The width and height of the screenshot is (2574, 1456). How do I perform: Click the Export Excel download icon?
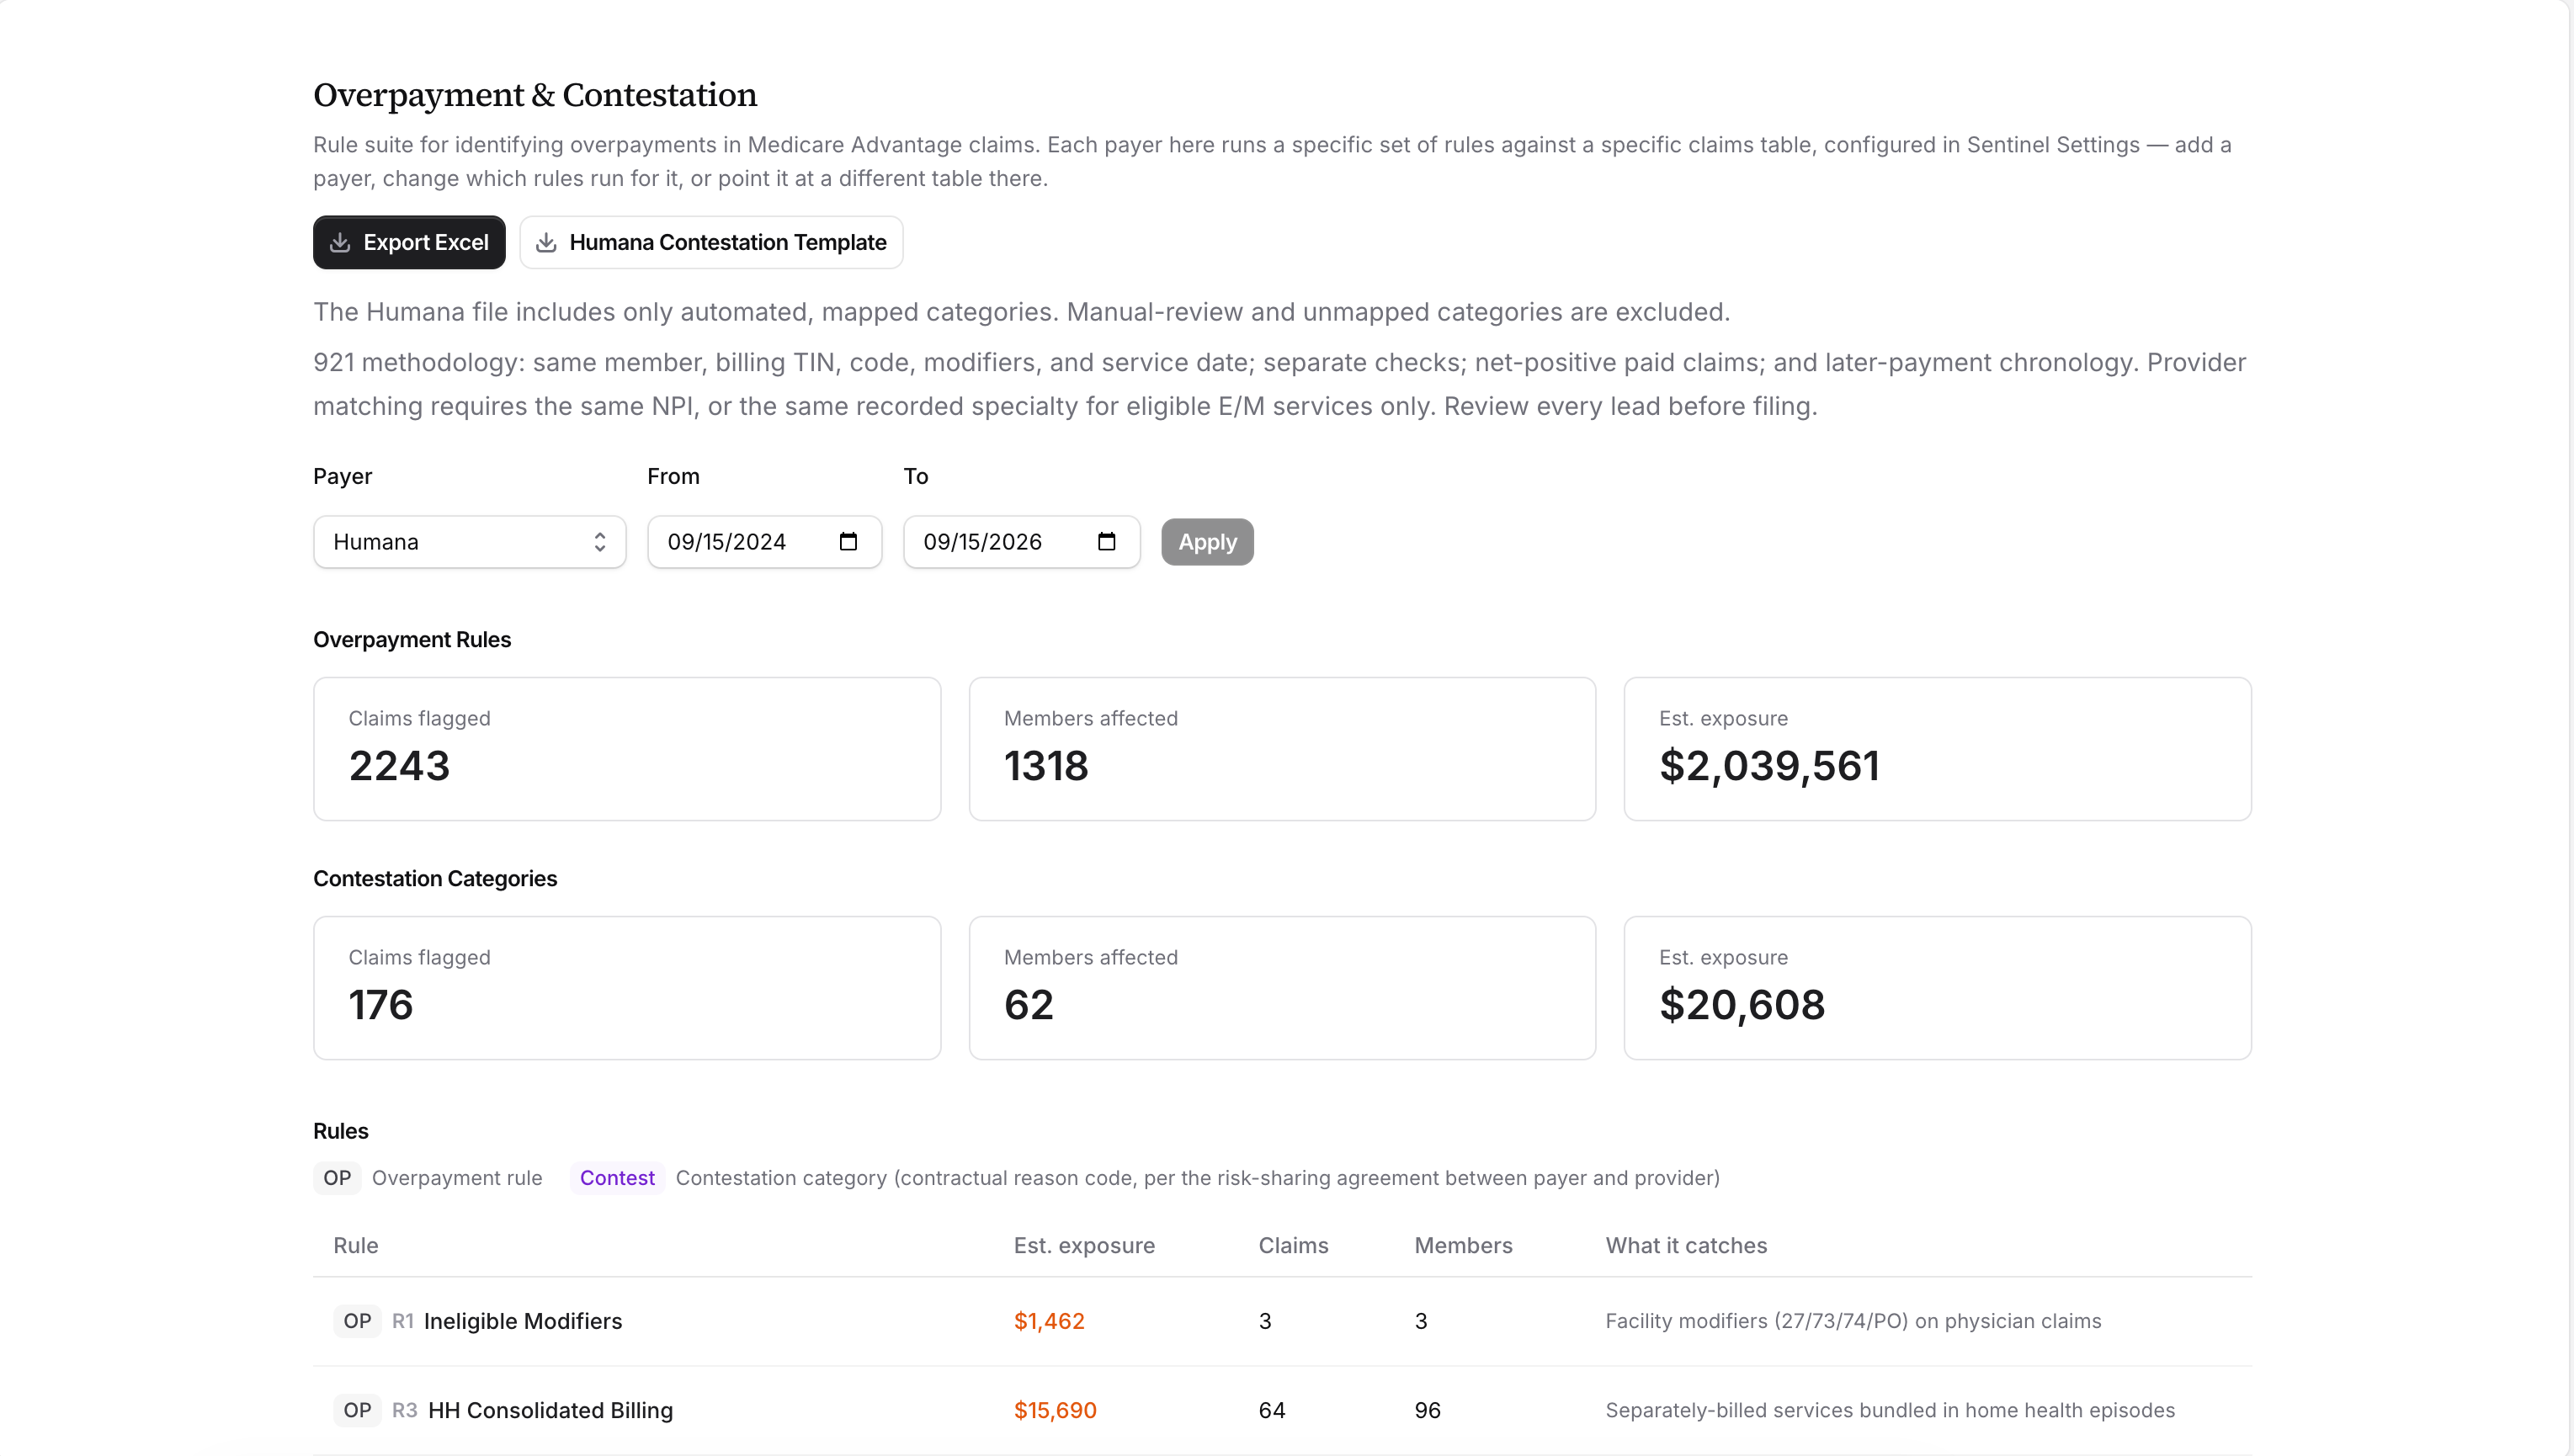(340, 242)
